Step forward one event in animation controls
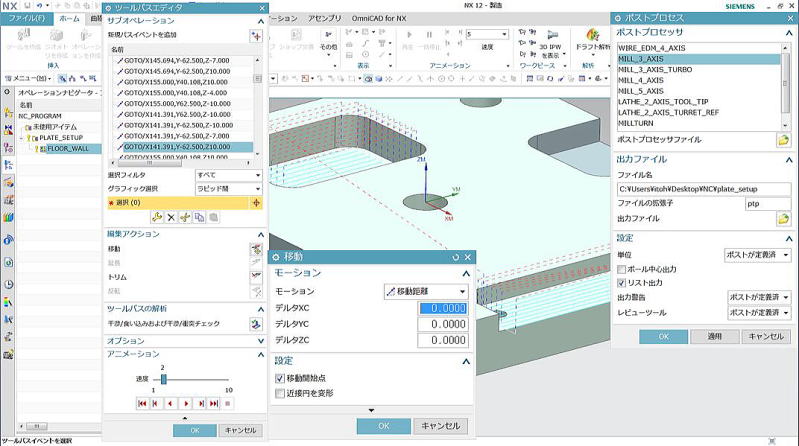The image size is (799, 446). point(201,403)
